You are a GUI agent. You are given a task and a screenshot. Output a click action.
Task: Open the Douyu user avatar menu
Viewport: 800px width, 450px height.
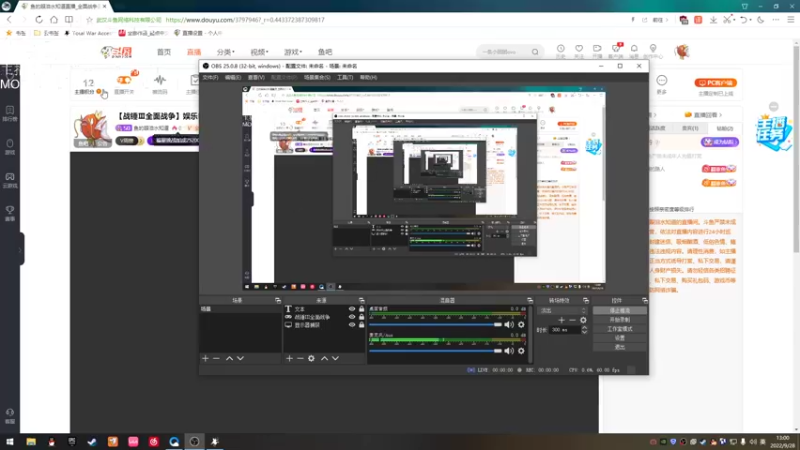pos(682,51)
